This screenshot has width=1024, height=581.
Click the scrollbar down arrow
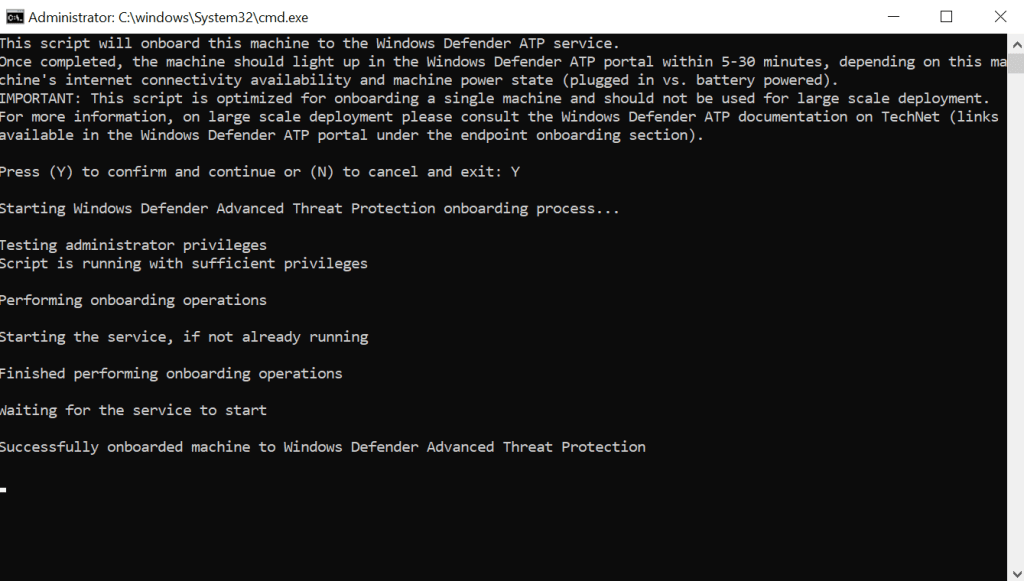pos(1015,573)
